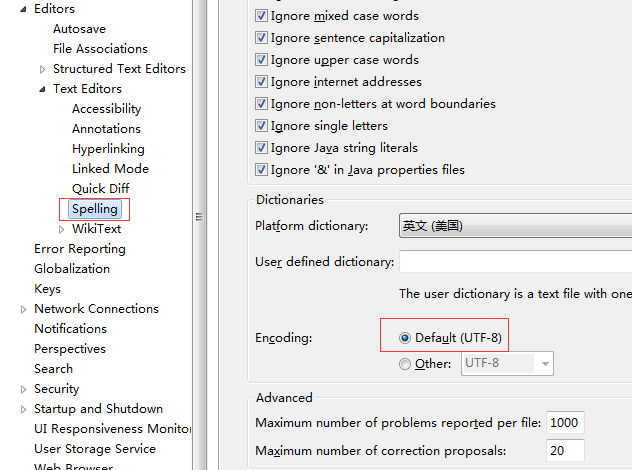Image resolution: width=632 pixels, height=470 pixels.
Task: Select the Editors tree item
Action: [x=54, y=9]
